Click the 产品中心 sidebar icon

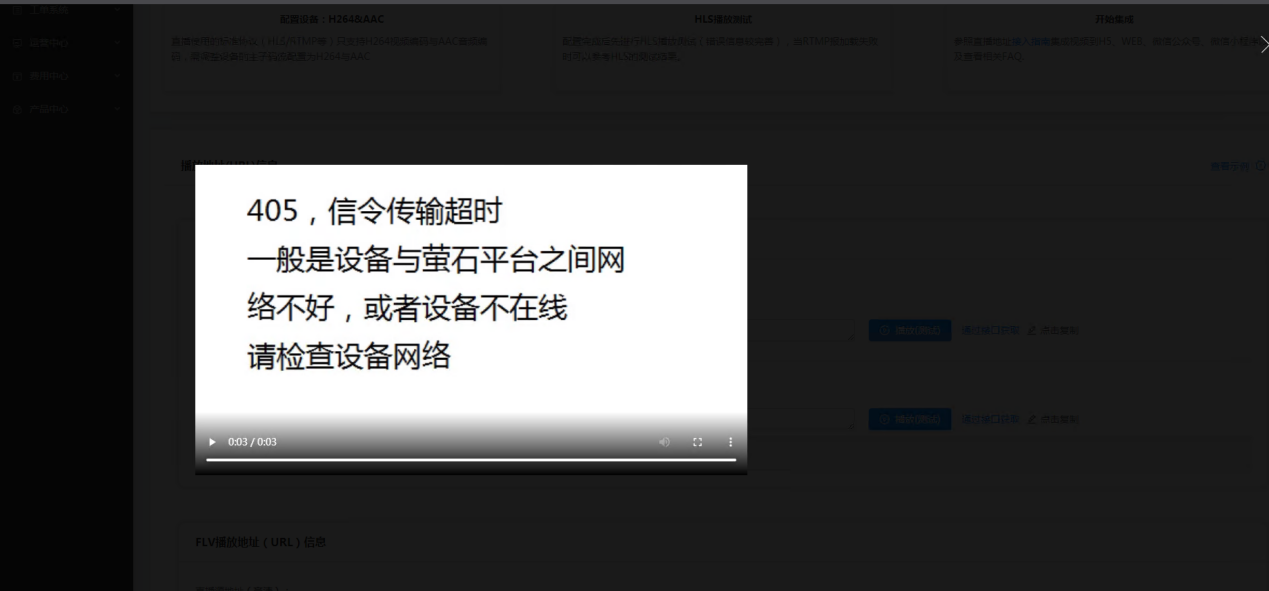coord(18,109)
